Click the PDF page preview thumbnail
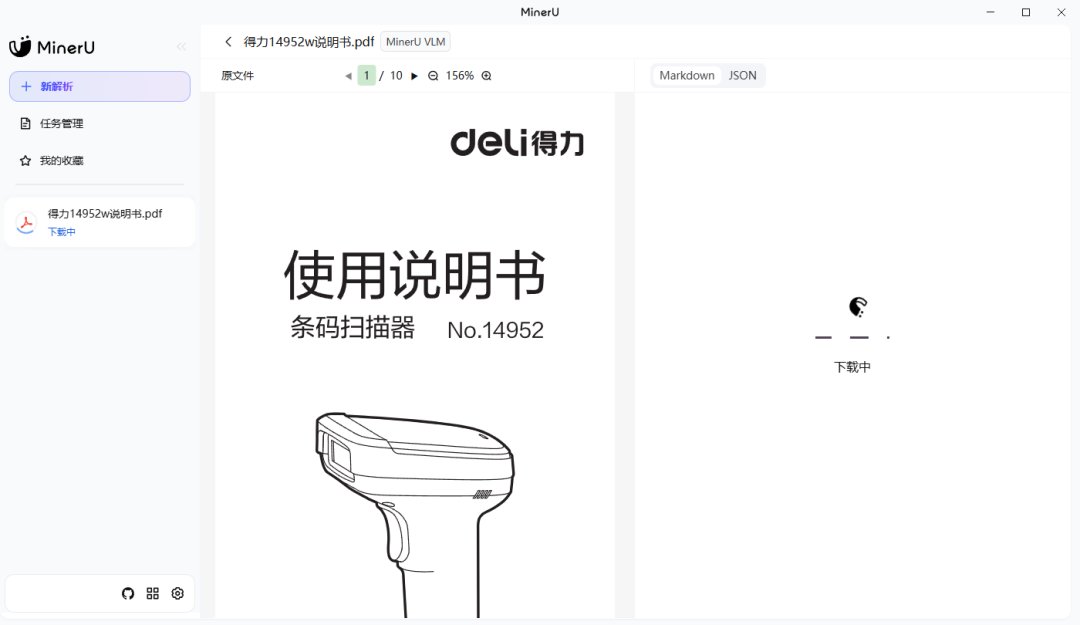The width and height of the screenshot is (1080, 625). click(x=415, y=356)
